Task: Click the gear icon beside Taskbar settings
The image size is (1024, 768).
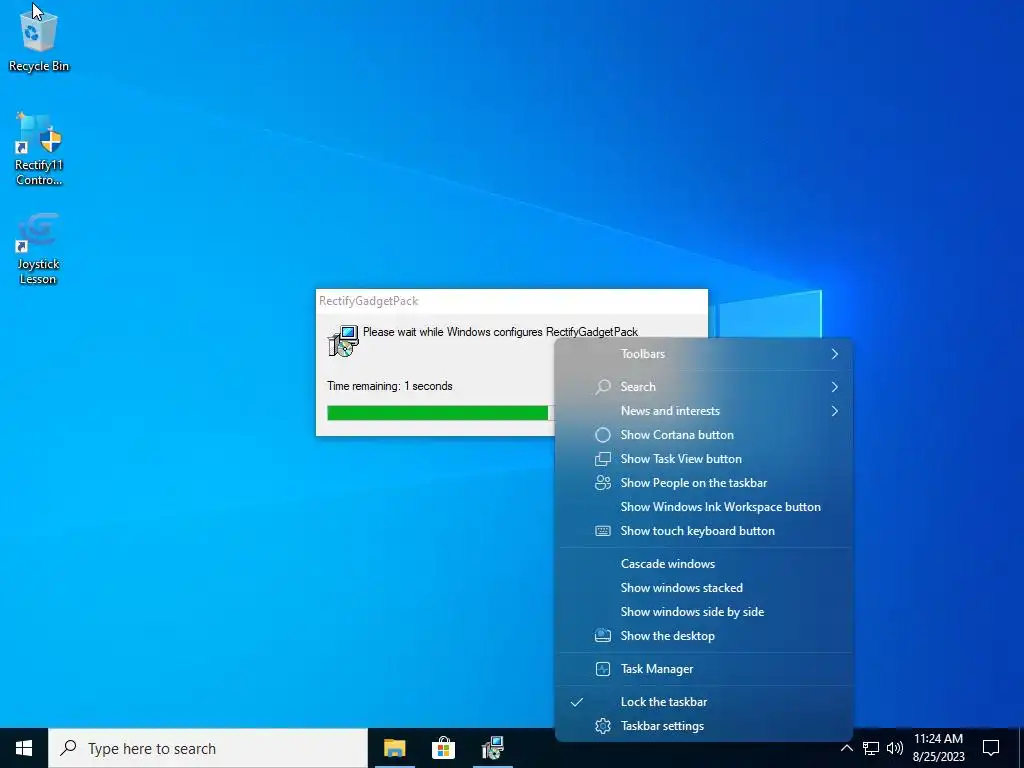Action: coord(603,726)
